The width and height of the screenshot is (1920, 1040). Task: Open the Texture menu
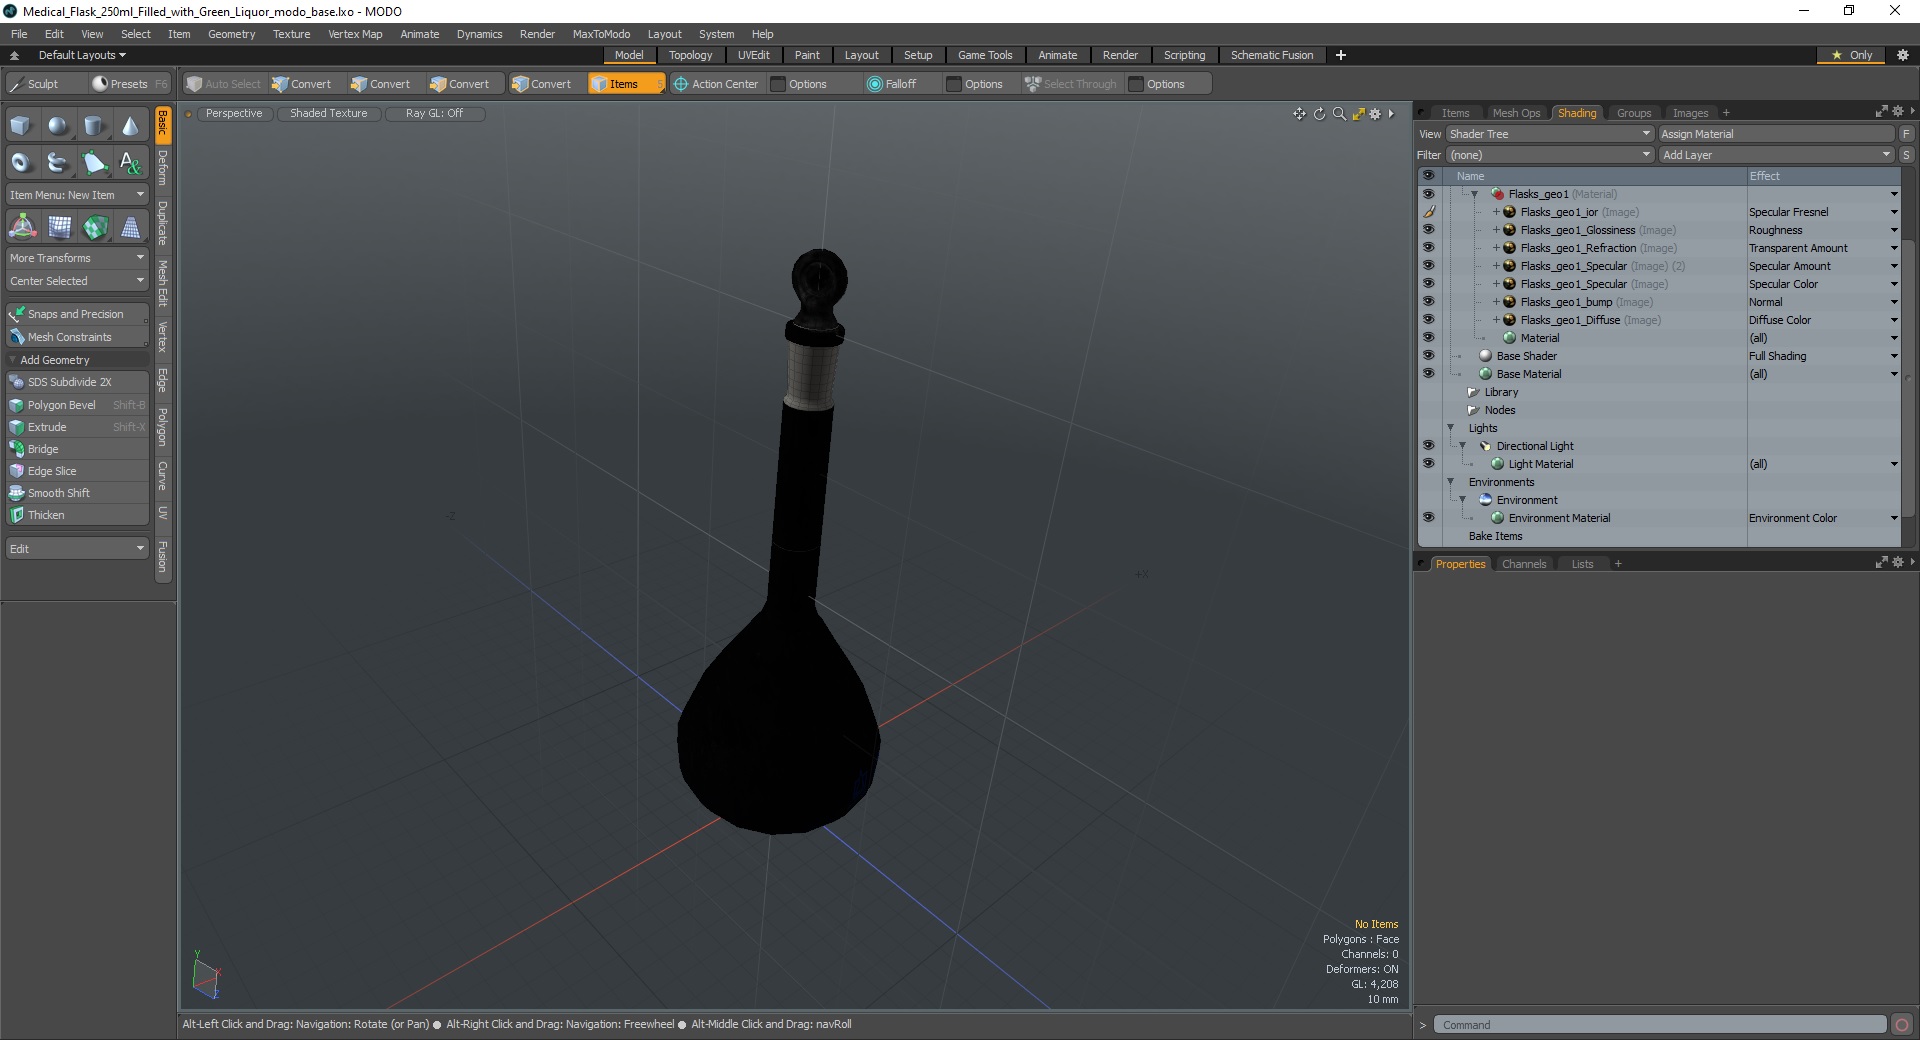[291, 34]
